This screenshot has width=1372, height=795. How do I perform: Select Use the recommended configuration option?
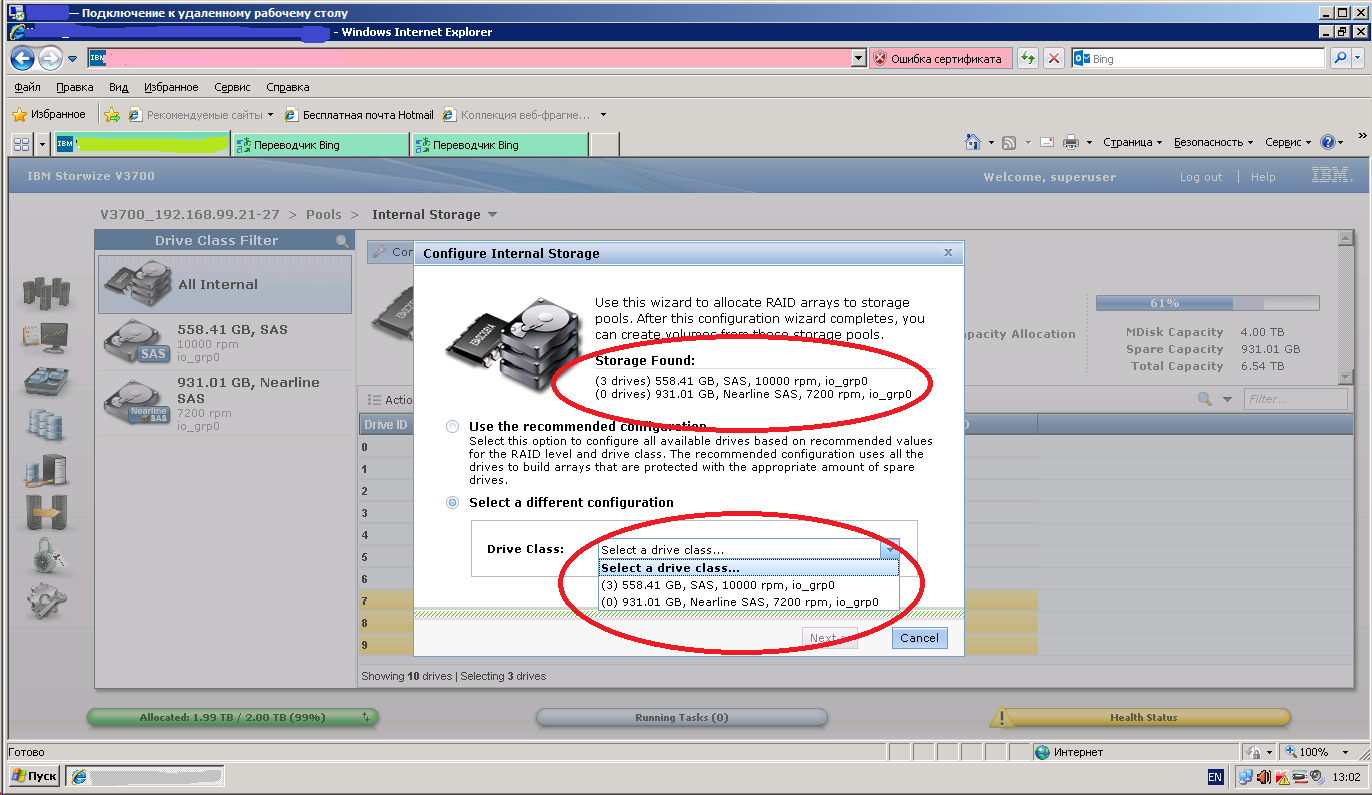(x=453, y=427)
